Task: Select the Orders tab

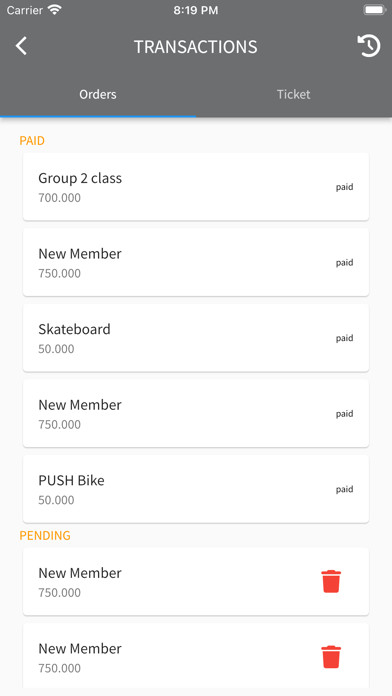Action: [x=98, y=94]
